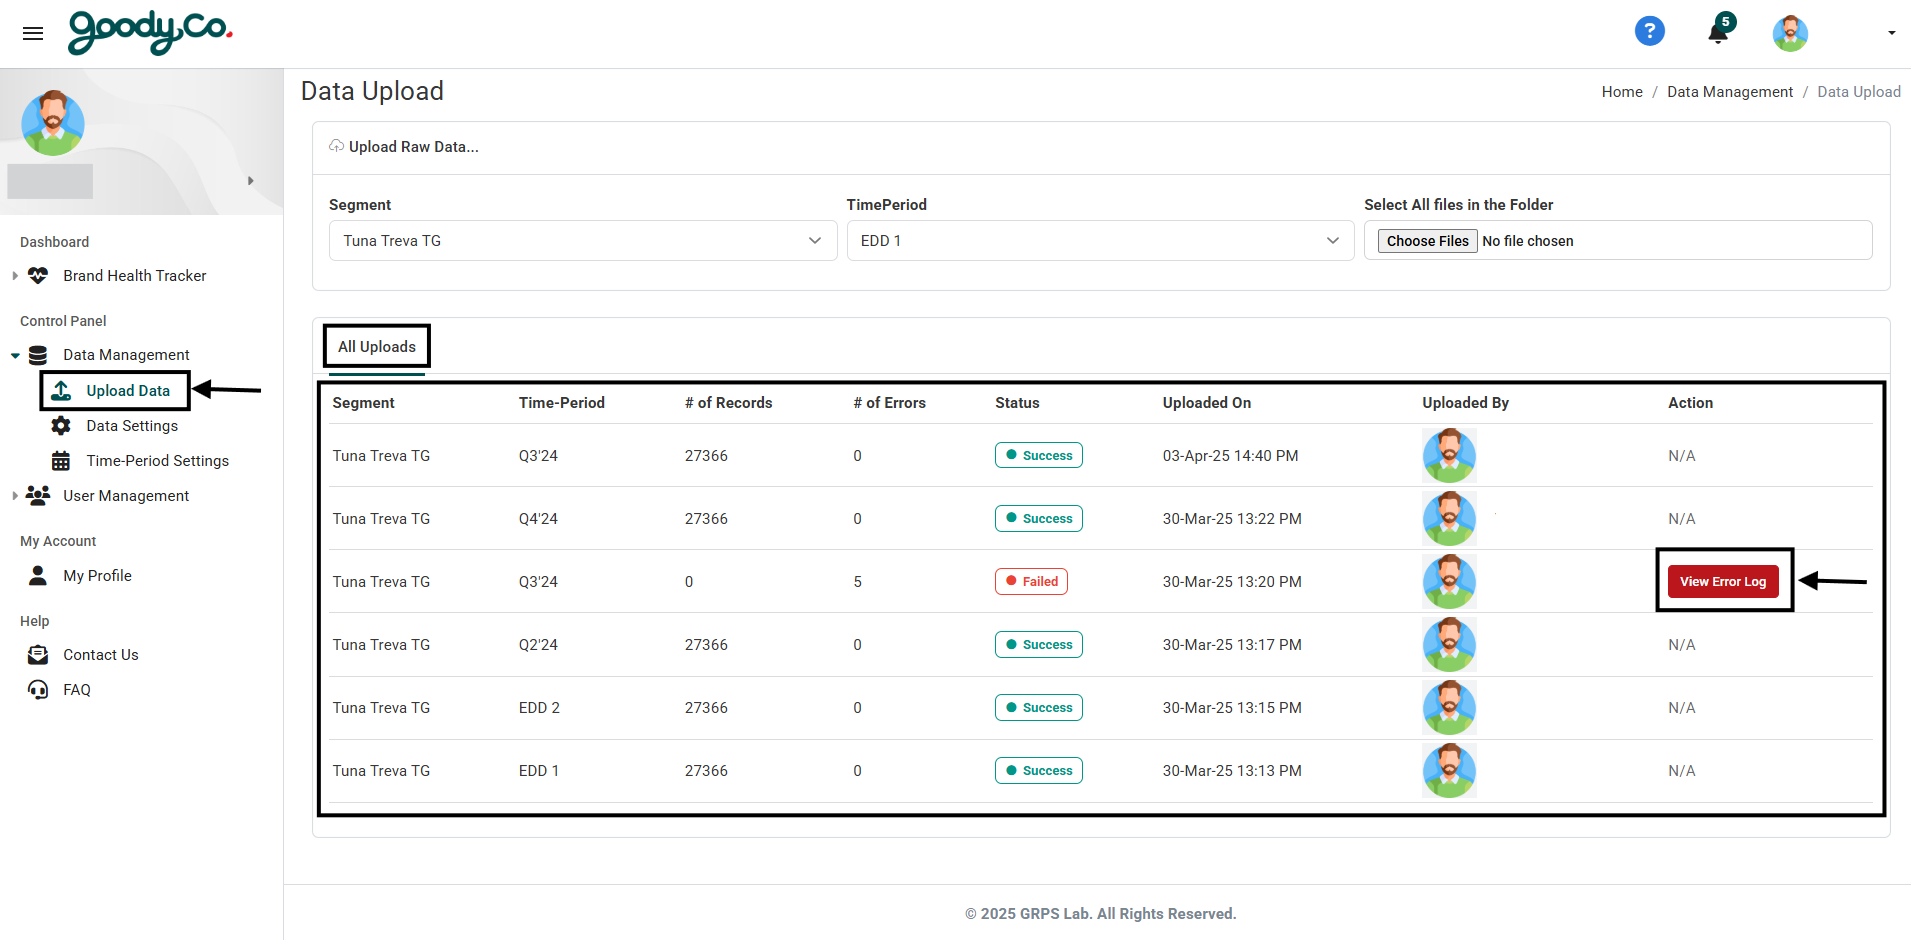Viewport: 1911px width, 940px height.
Task: Click the Contact Us icon in sidebar
Action: coord(38,655)
